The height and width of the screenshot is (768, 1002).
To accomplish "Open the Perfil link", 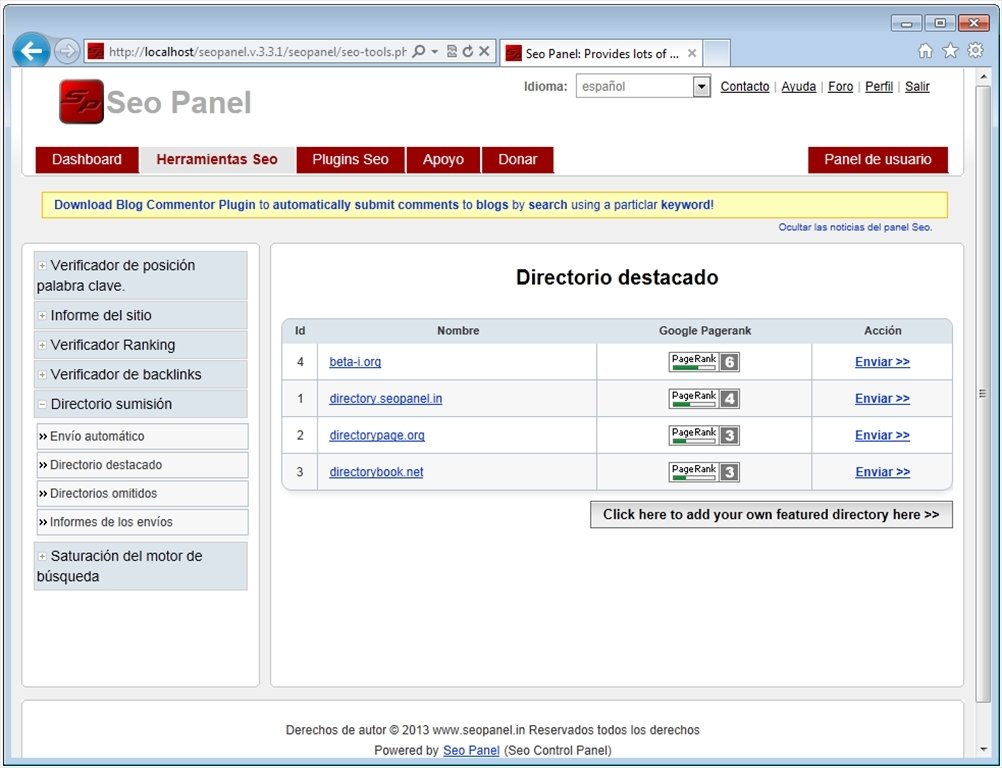I will pos(879,86).
